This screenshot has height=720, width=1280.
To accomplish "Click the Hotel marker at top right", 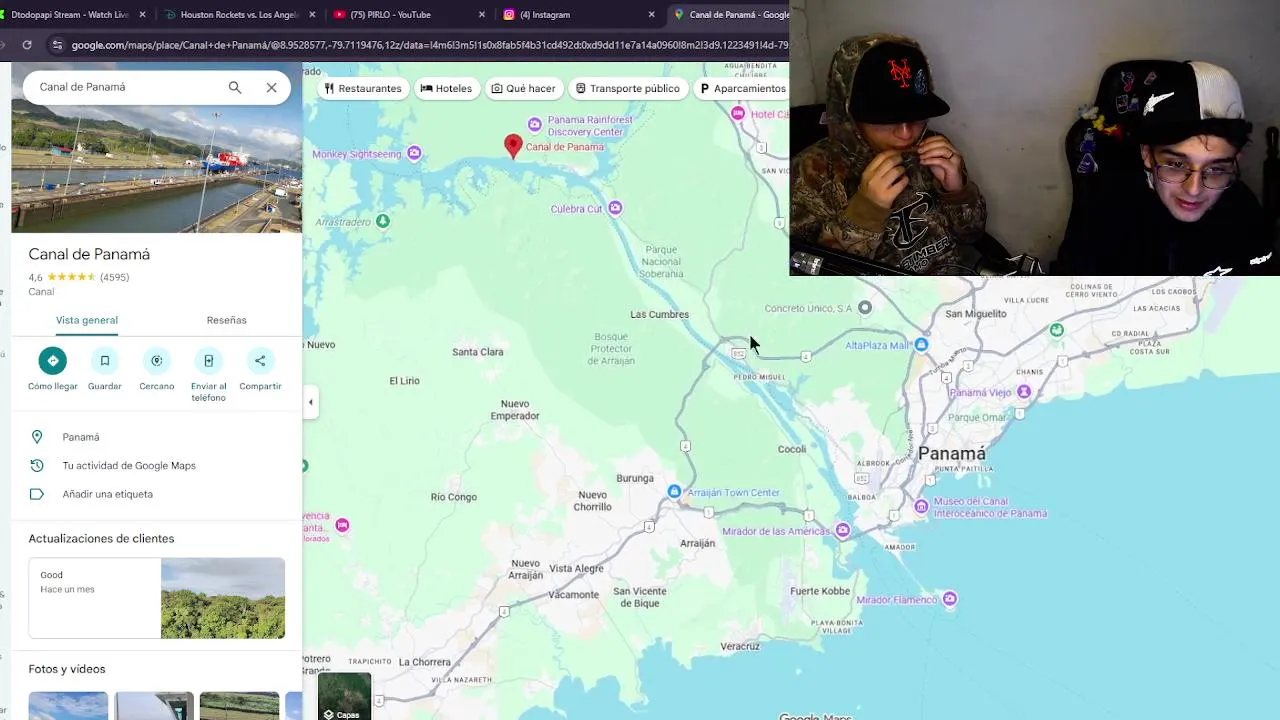I will 738,114.
